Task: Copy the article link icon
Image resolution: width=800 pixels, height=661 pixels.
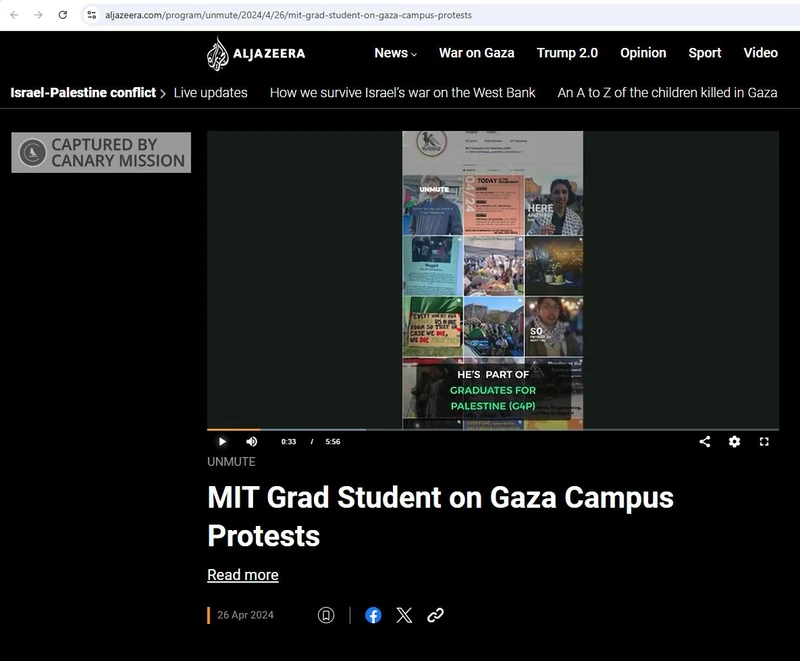Action: click(434, 615)
